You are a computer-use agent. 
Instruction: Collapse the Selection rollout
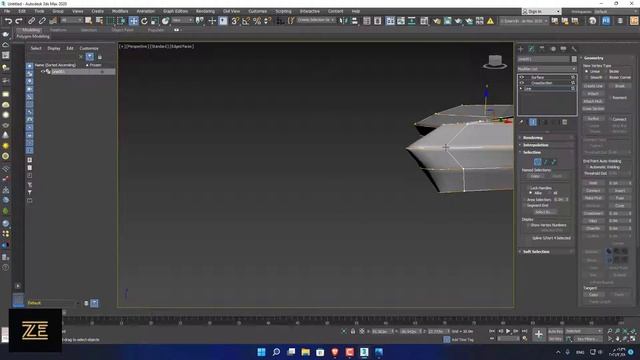pos(546,152)
